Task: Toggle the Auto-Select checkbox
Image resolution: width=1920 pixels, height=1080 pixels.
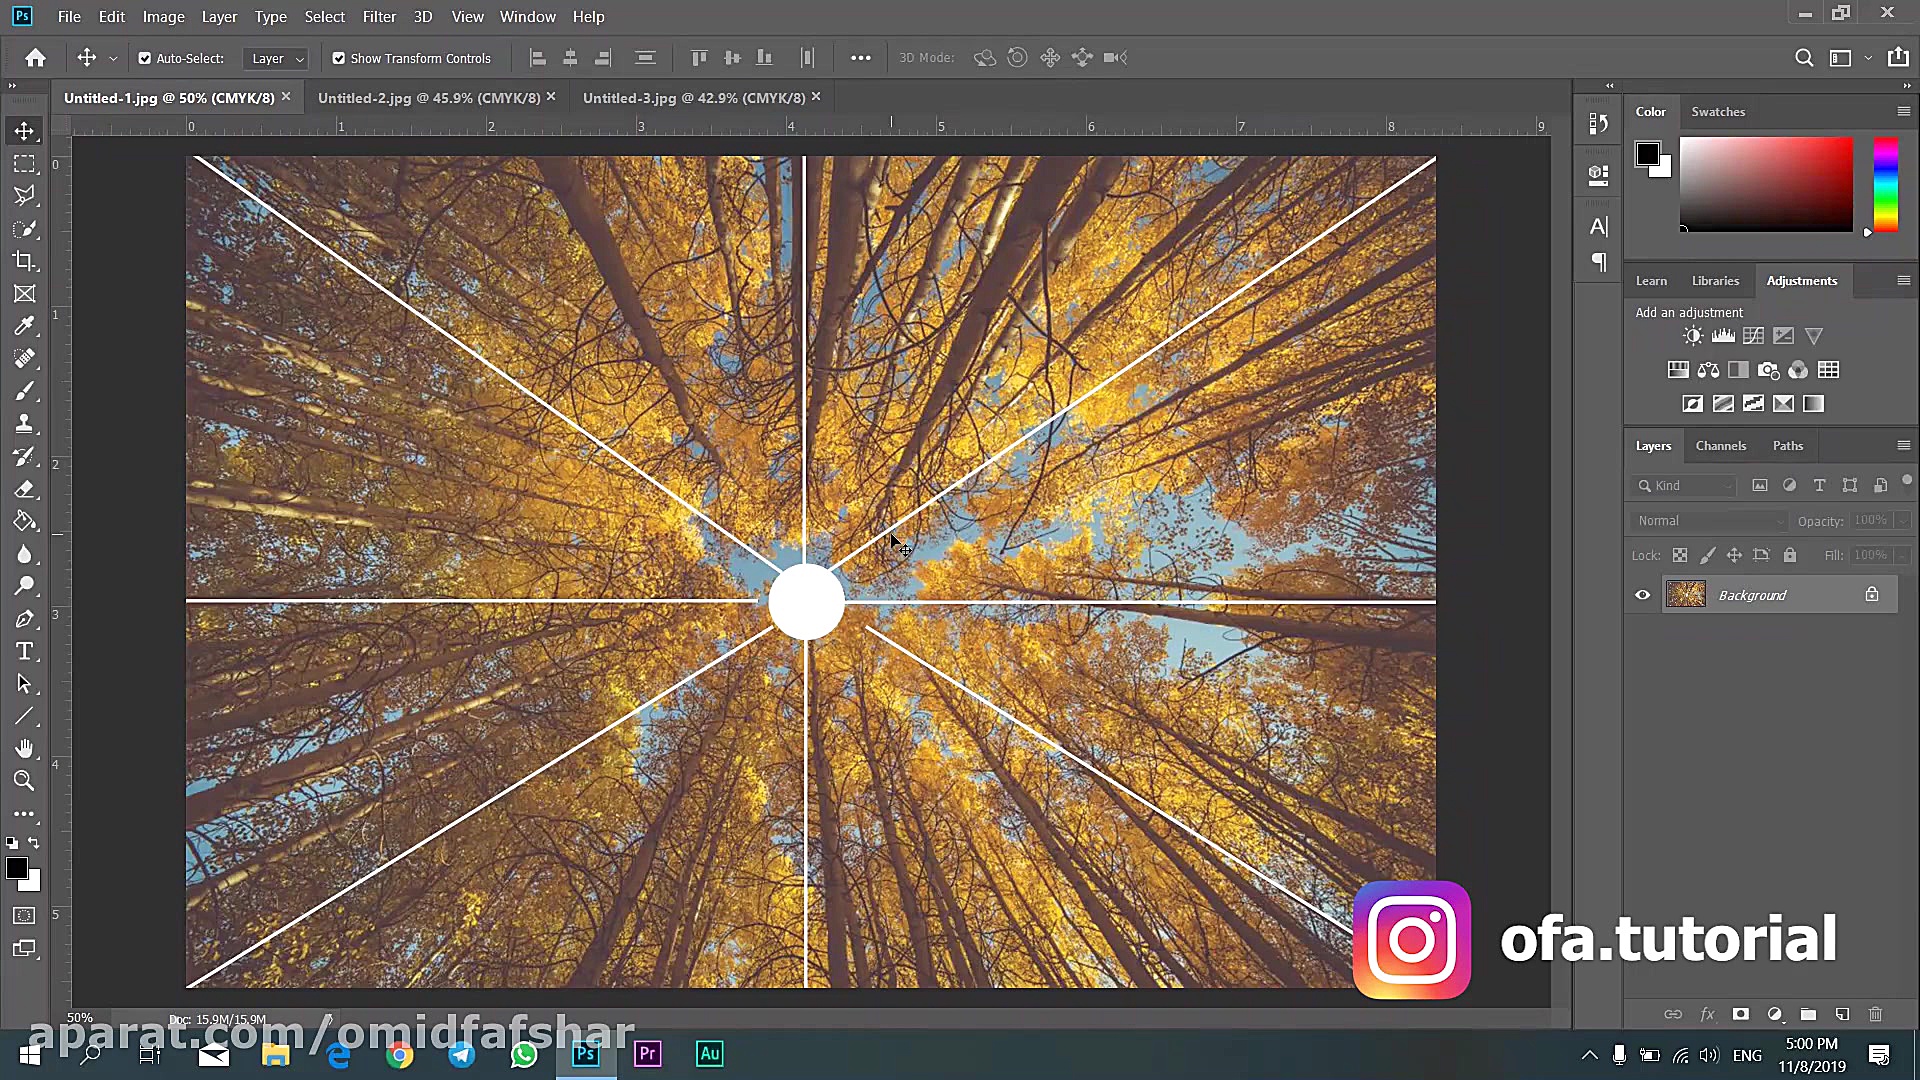Action: [145, 59]
